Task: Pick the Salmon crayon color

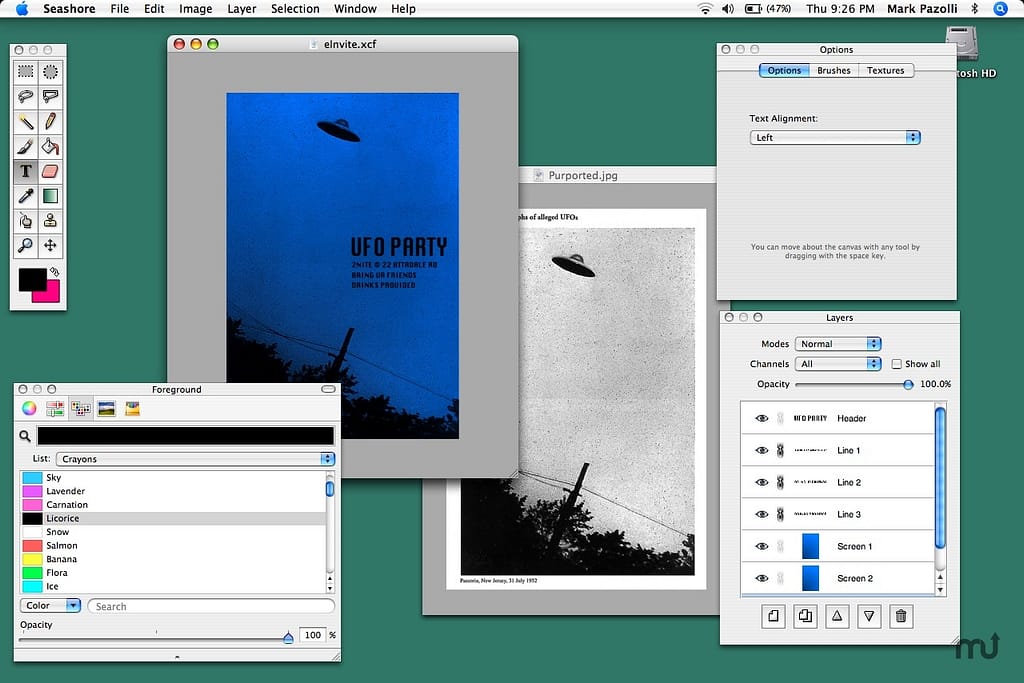Action: (62, 546)
